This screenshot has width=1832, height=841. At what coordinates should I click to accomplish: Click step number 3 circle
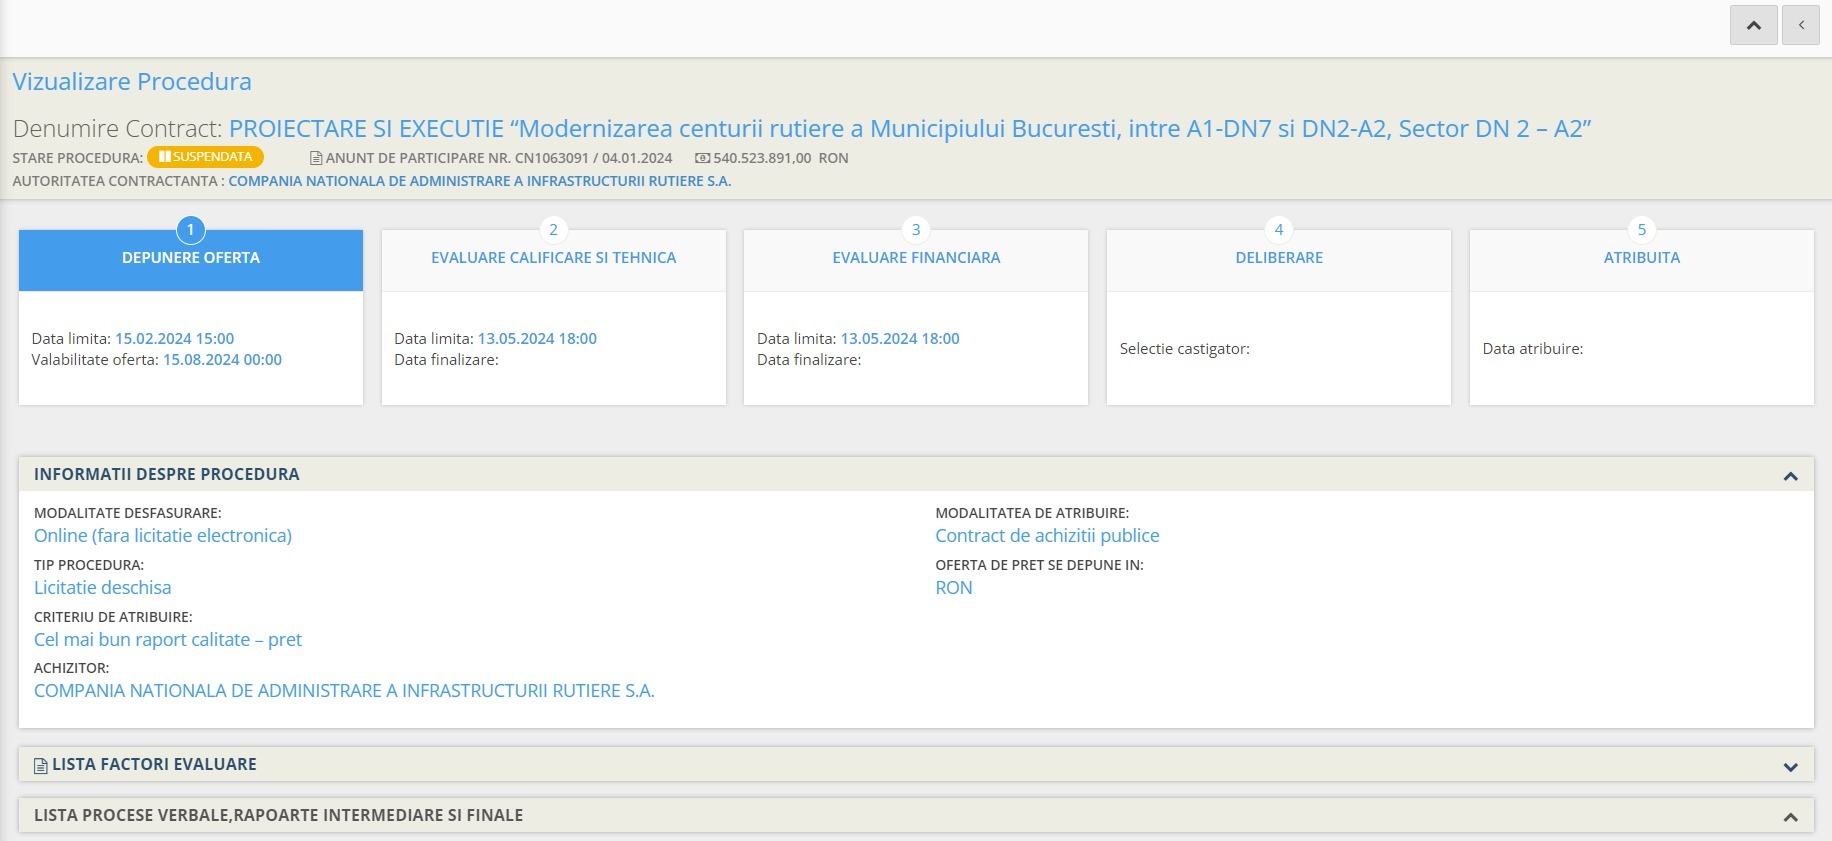click(916, 230)
